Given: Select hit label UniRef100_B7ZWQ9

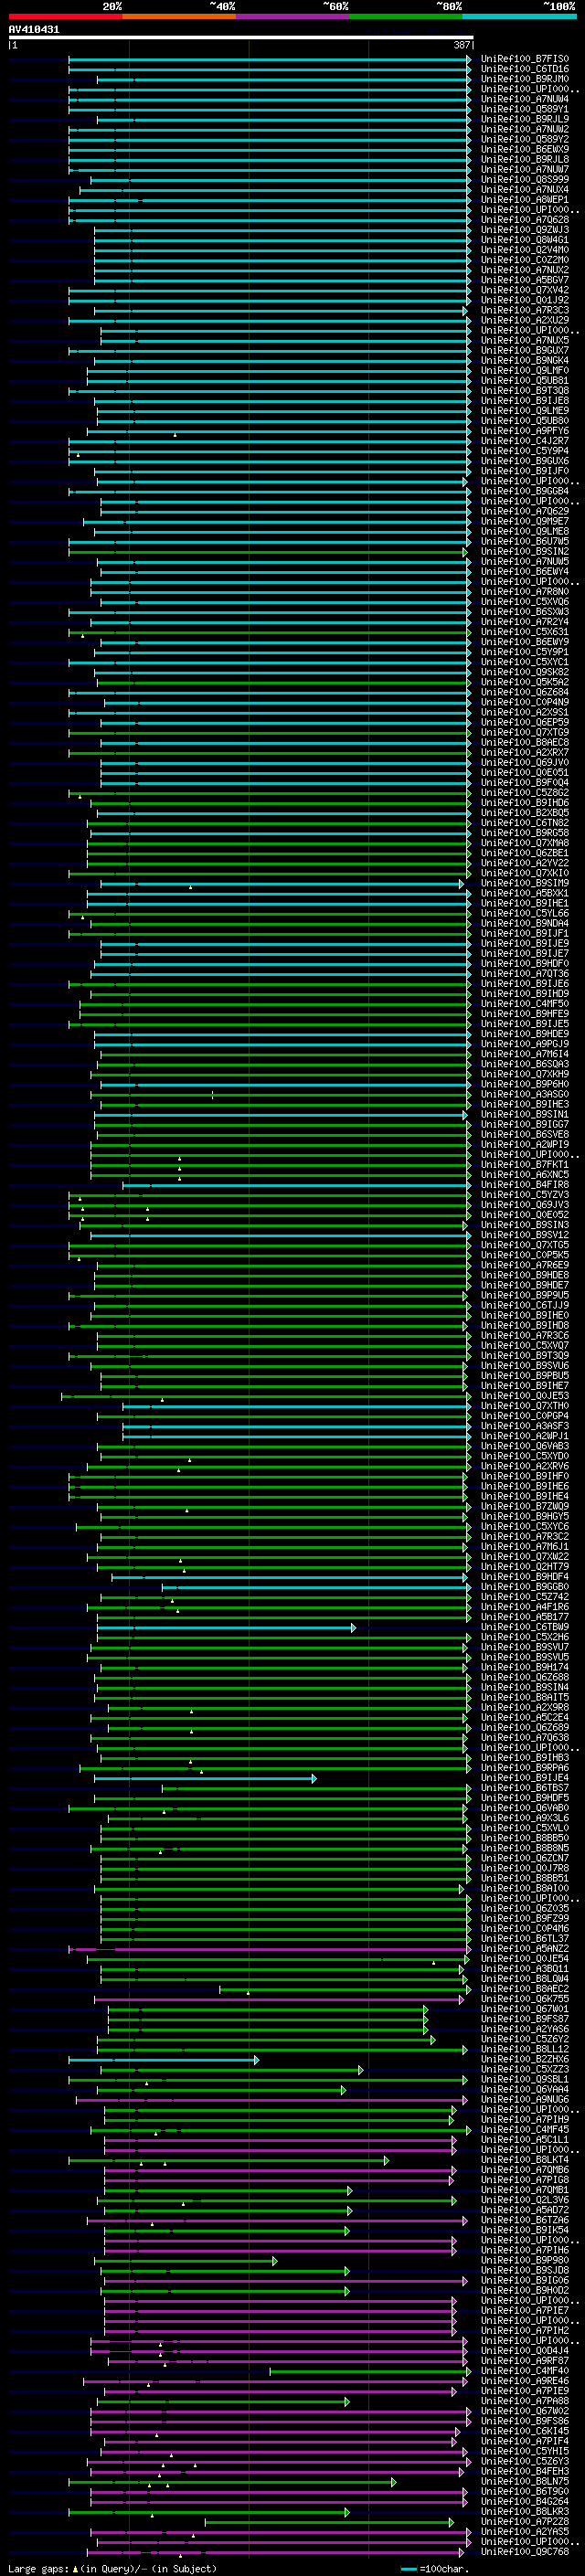Looking at the screenshot, I should 525,1506.
